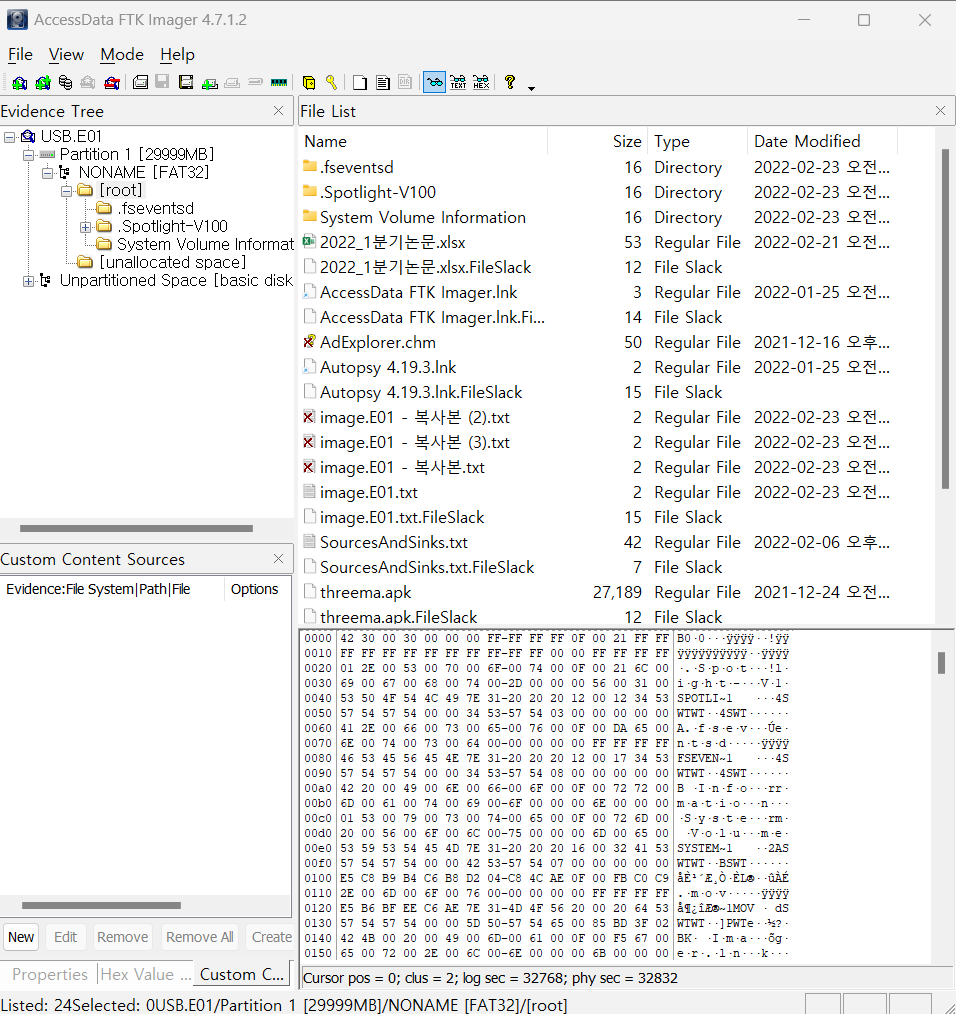Click the Remove All button
Viewport: 956px width, 1014px height.
pyautogui.click(x=199, y=937)
